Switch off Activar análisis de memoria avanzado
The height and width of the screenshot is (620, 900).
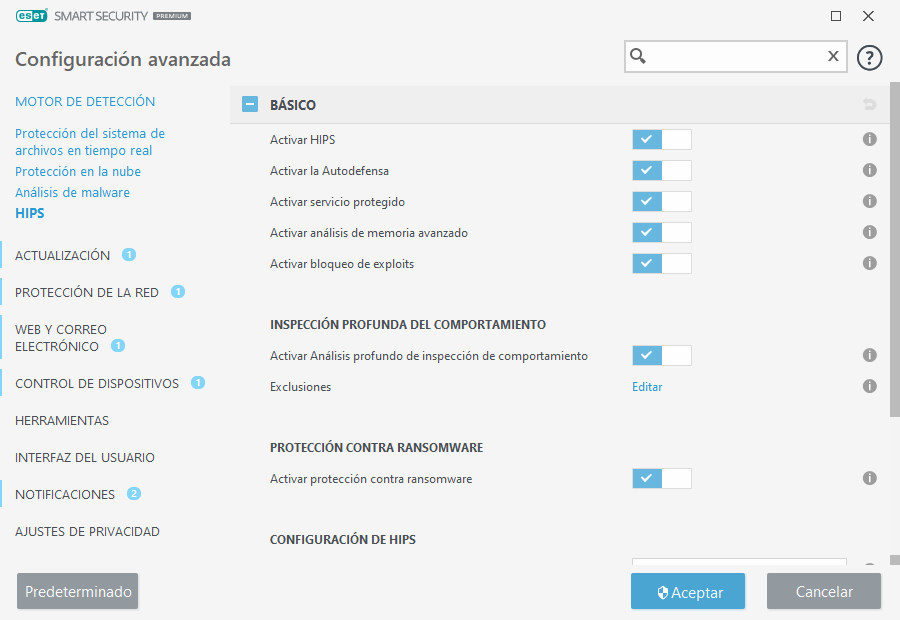pyautogui.click(x=662, y=232)
